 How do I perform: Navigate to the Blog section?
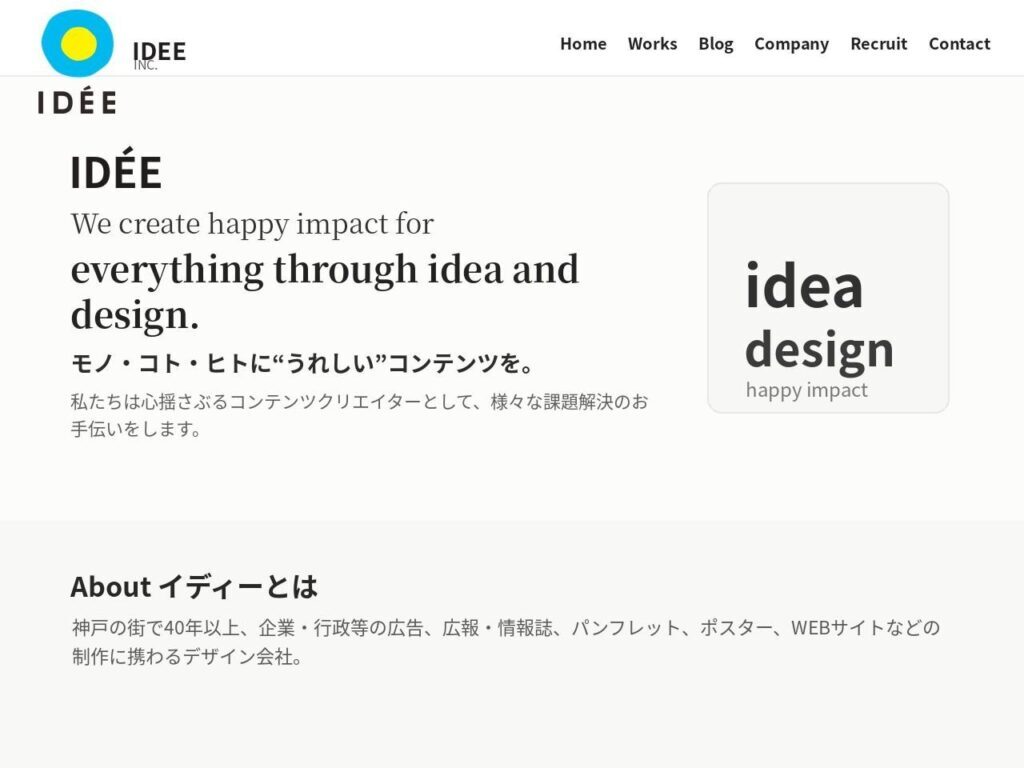715,44
